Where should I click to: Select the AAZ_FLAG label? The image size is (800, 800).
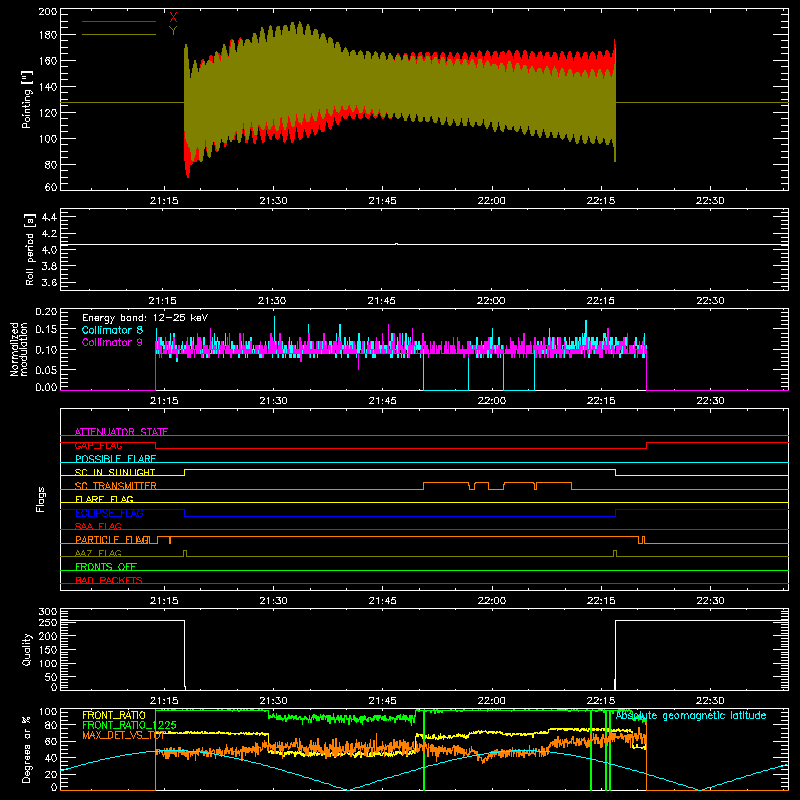[98, 553]
